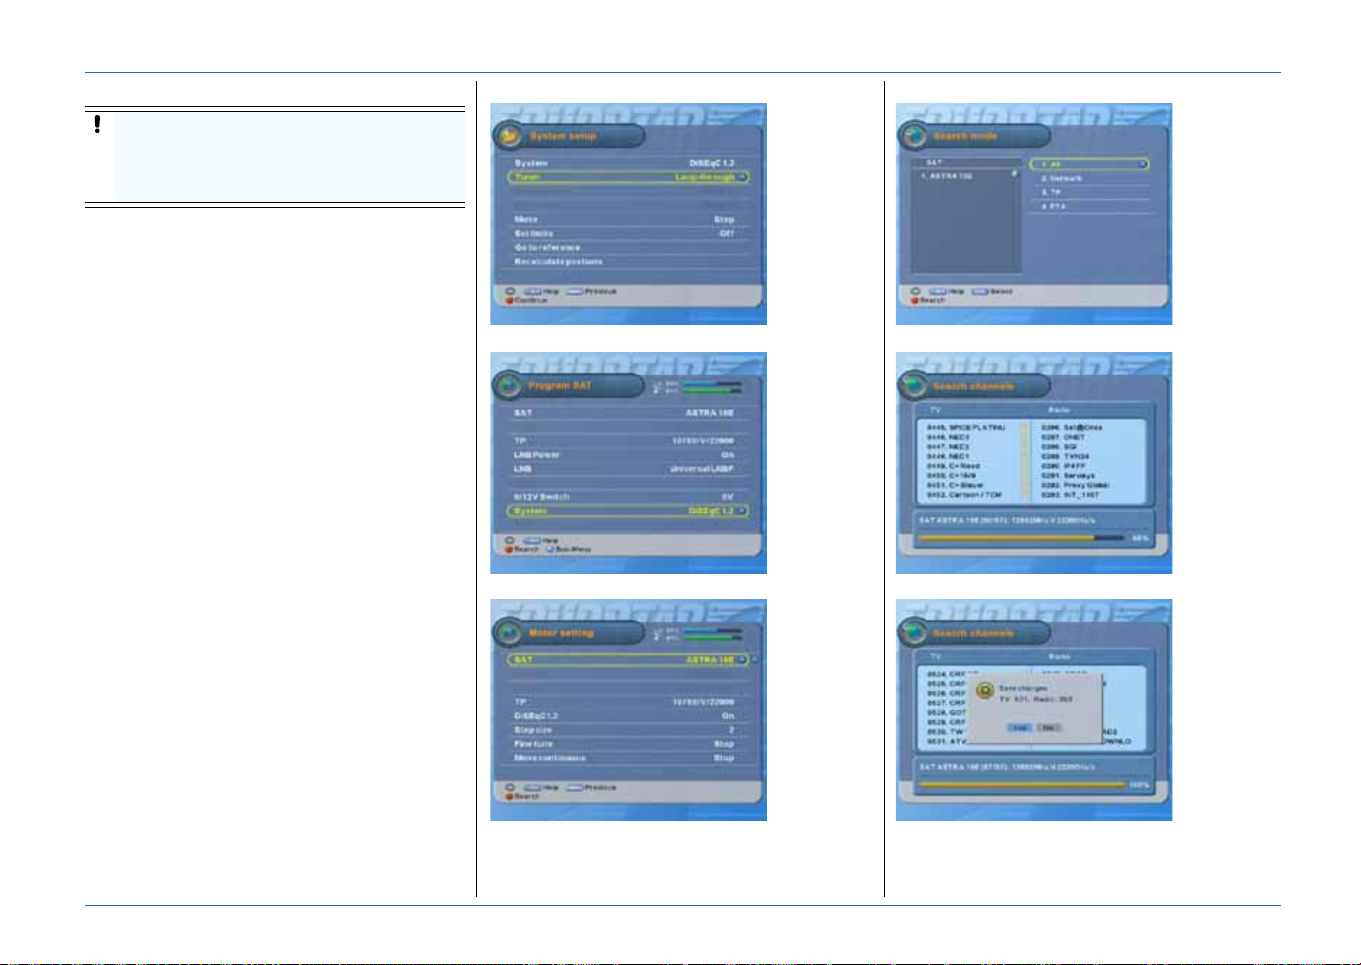Click the Search mode header globe icon
1361x965 pixels.
pyautogui.click(x=914, y=135)
